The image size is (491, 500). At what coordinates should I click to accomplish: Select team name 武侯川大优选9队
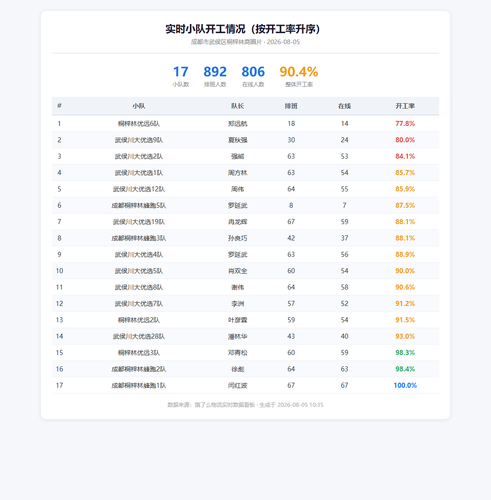[x=139, y=140]
